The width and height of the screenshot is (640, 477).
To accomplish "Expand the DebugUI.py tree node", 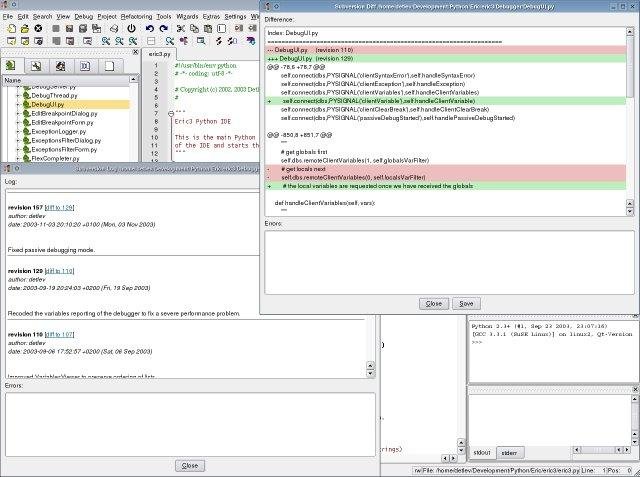I will (18, 104).
